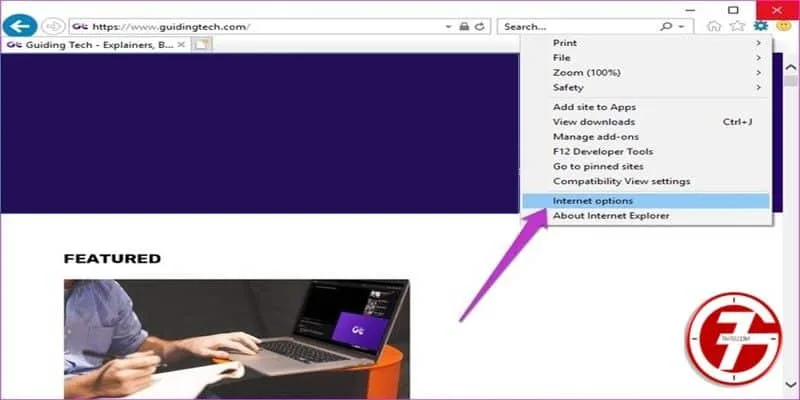This screenshot has width=800, height=400.
Task: Choose About Internet Explorer
Action: point(646,216)
